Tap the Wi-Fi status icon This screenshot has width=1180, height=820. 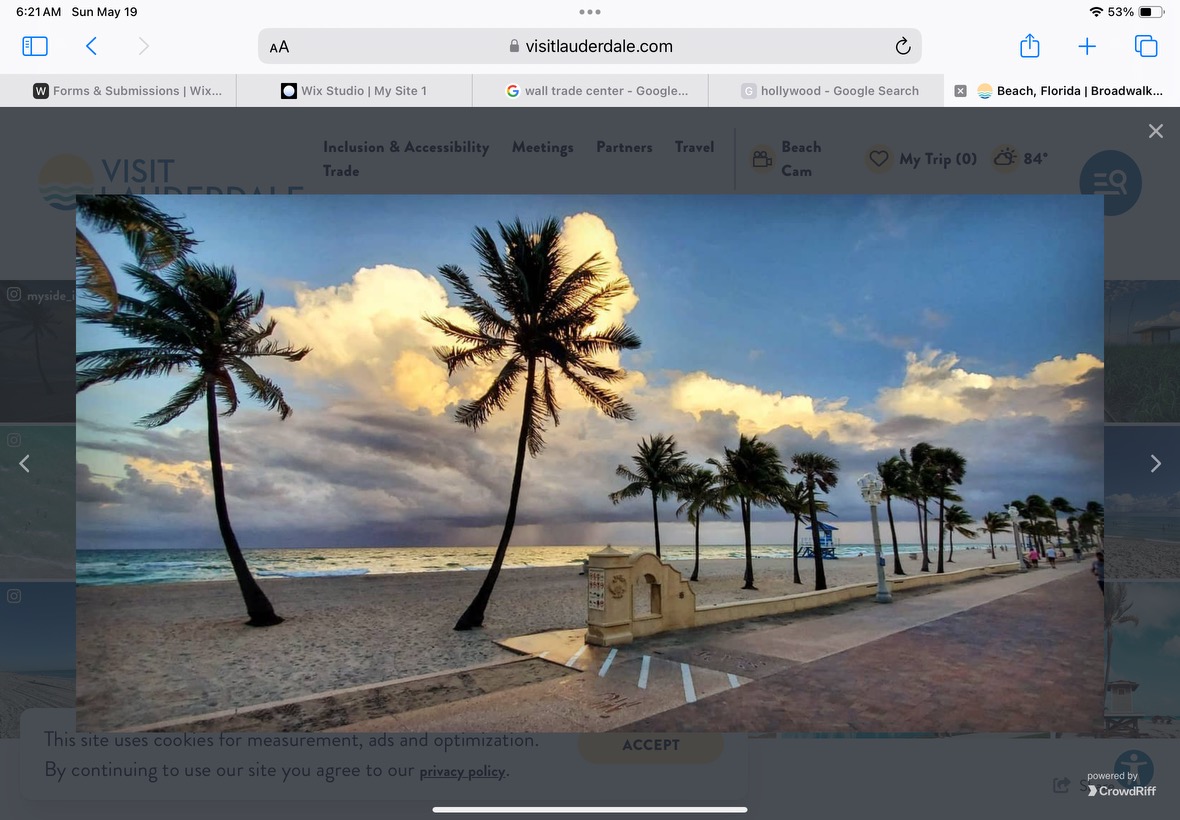click(x=1096, y=12)
